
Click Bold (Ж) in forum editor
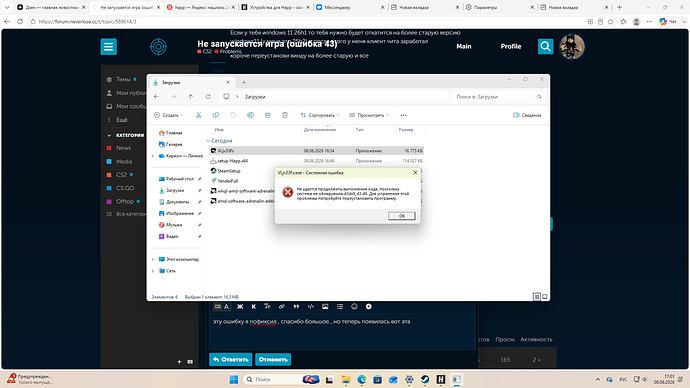[x=240, y=307]
